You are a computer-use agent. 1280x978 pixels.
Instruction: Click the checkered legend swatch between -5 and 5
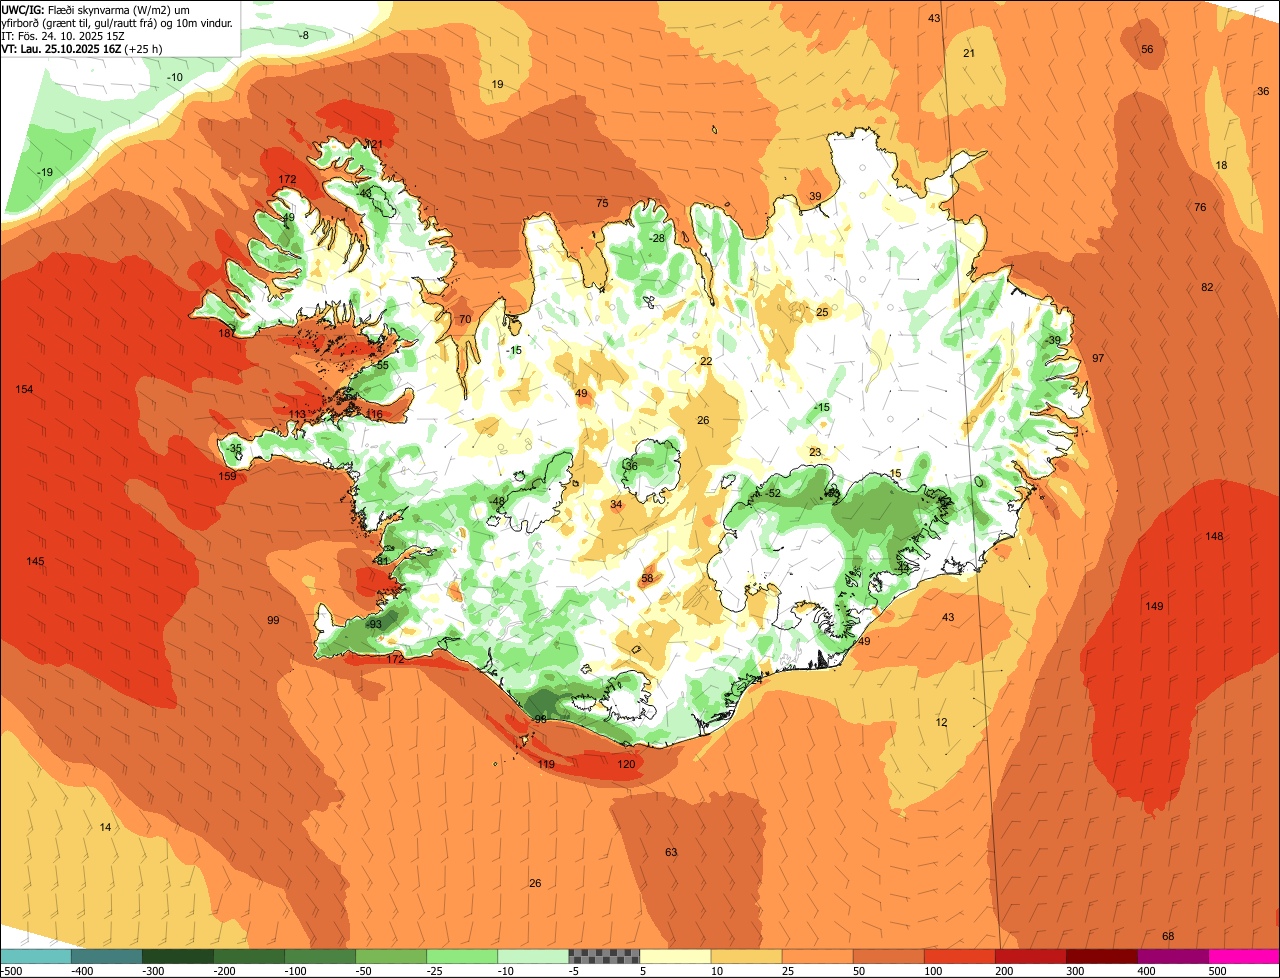pyautogui.click(x=604, y=956)
